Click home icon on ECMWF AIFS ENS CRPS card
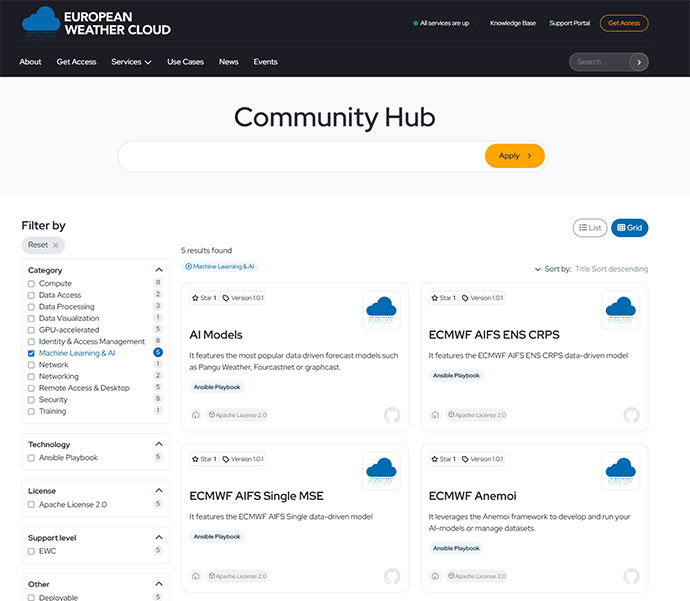This screenshot has height=601, width=690. coord(435,415)
